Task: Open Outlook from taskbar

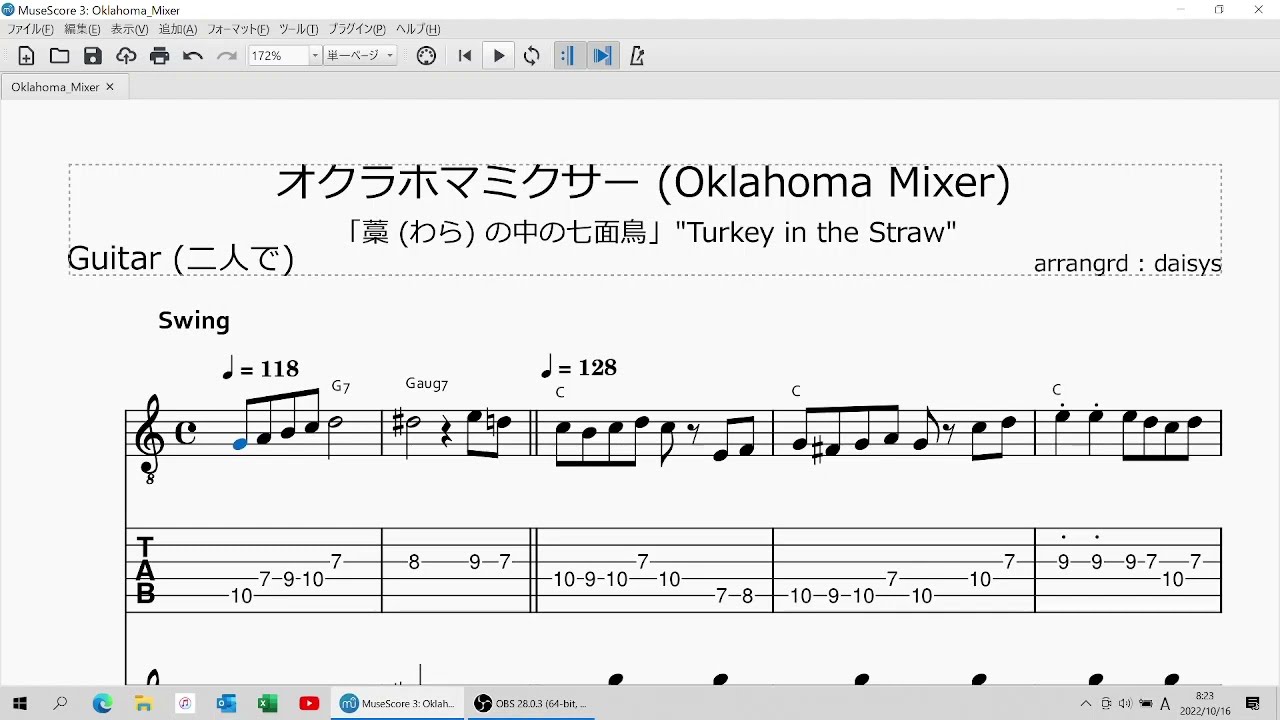Action: 226,703
